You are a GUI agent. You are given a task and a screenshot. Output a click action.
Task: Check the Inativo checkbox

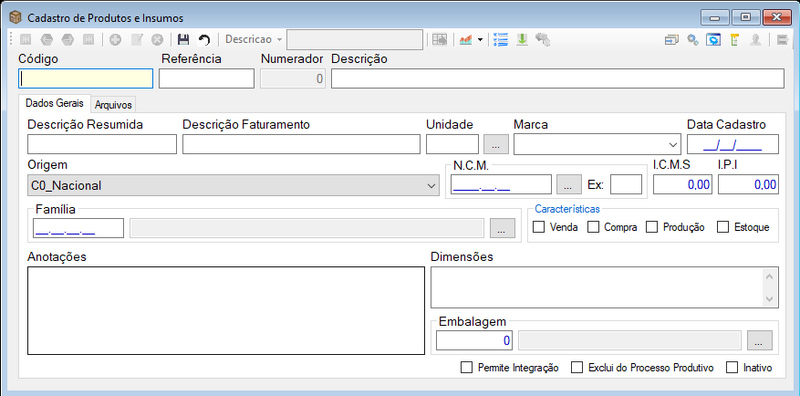[x=732, y=367]
